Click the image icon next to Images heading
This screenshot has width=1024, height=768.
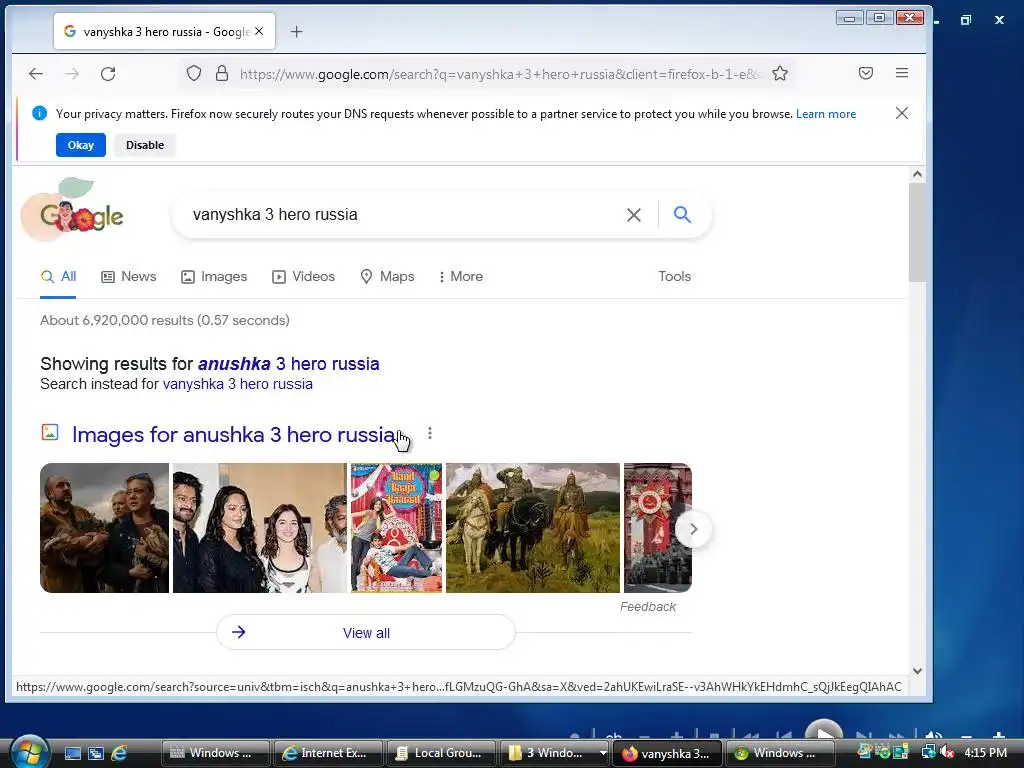(x=50, y=432)
